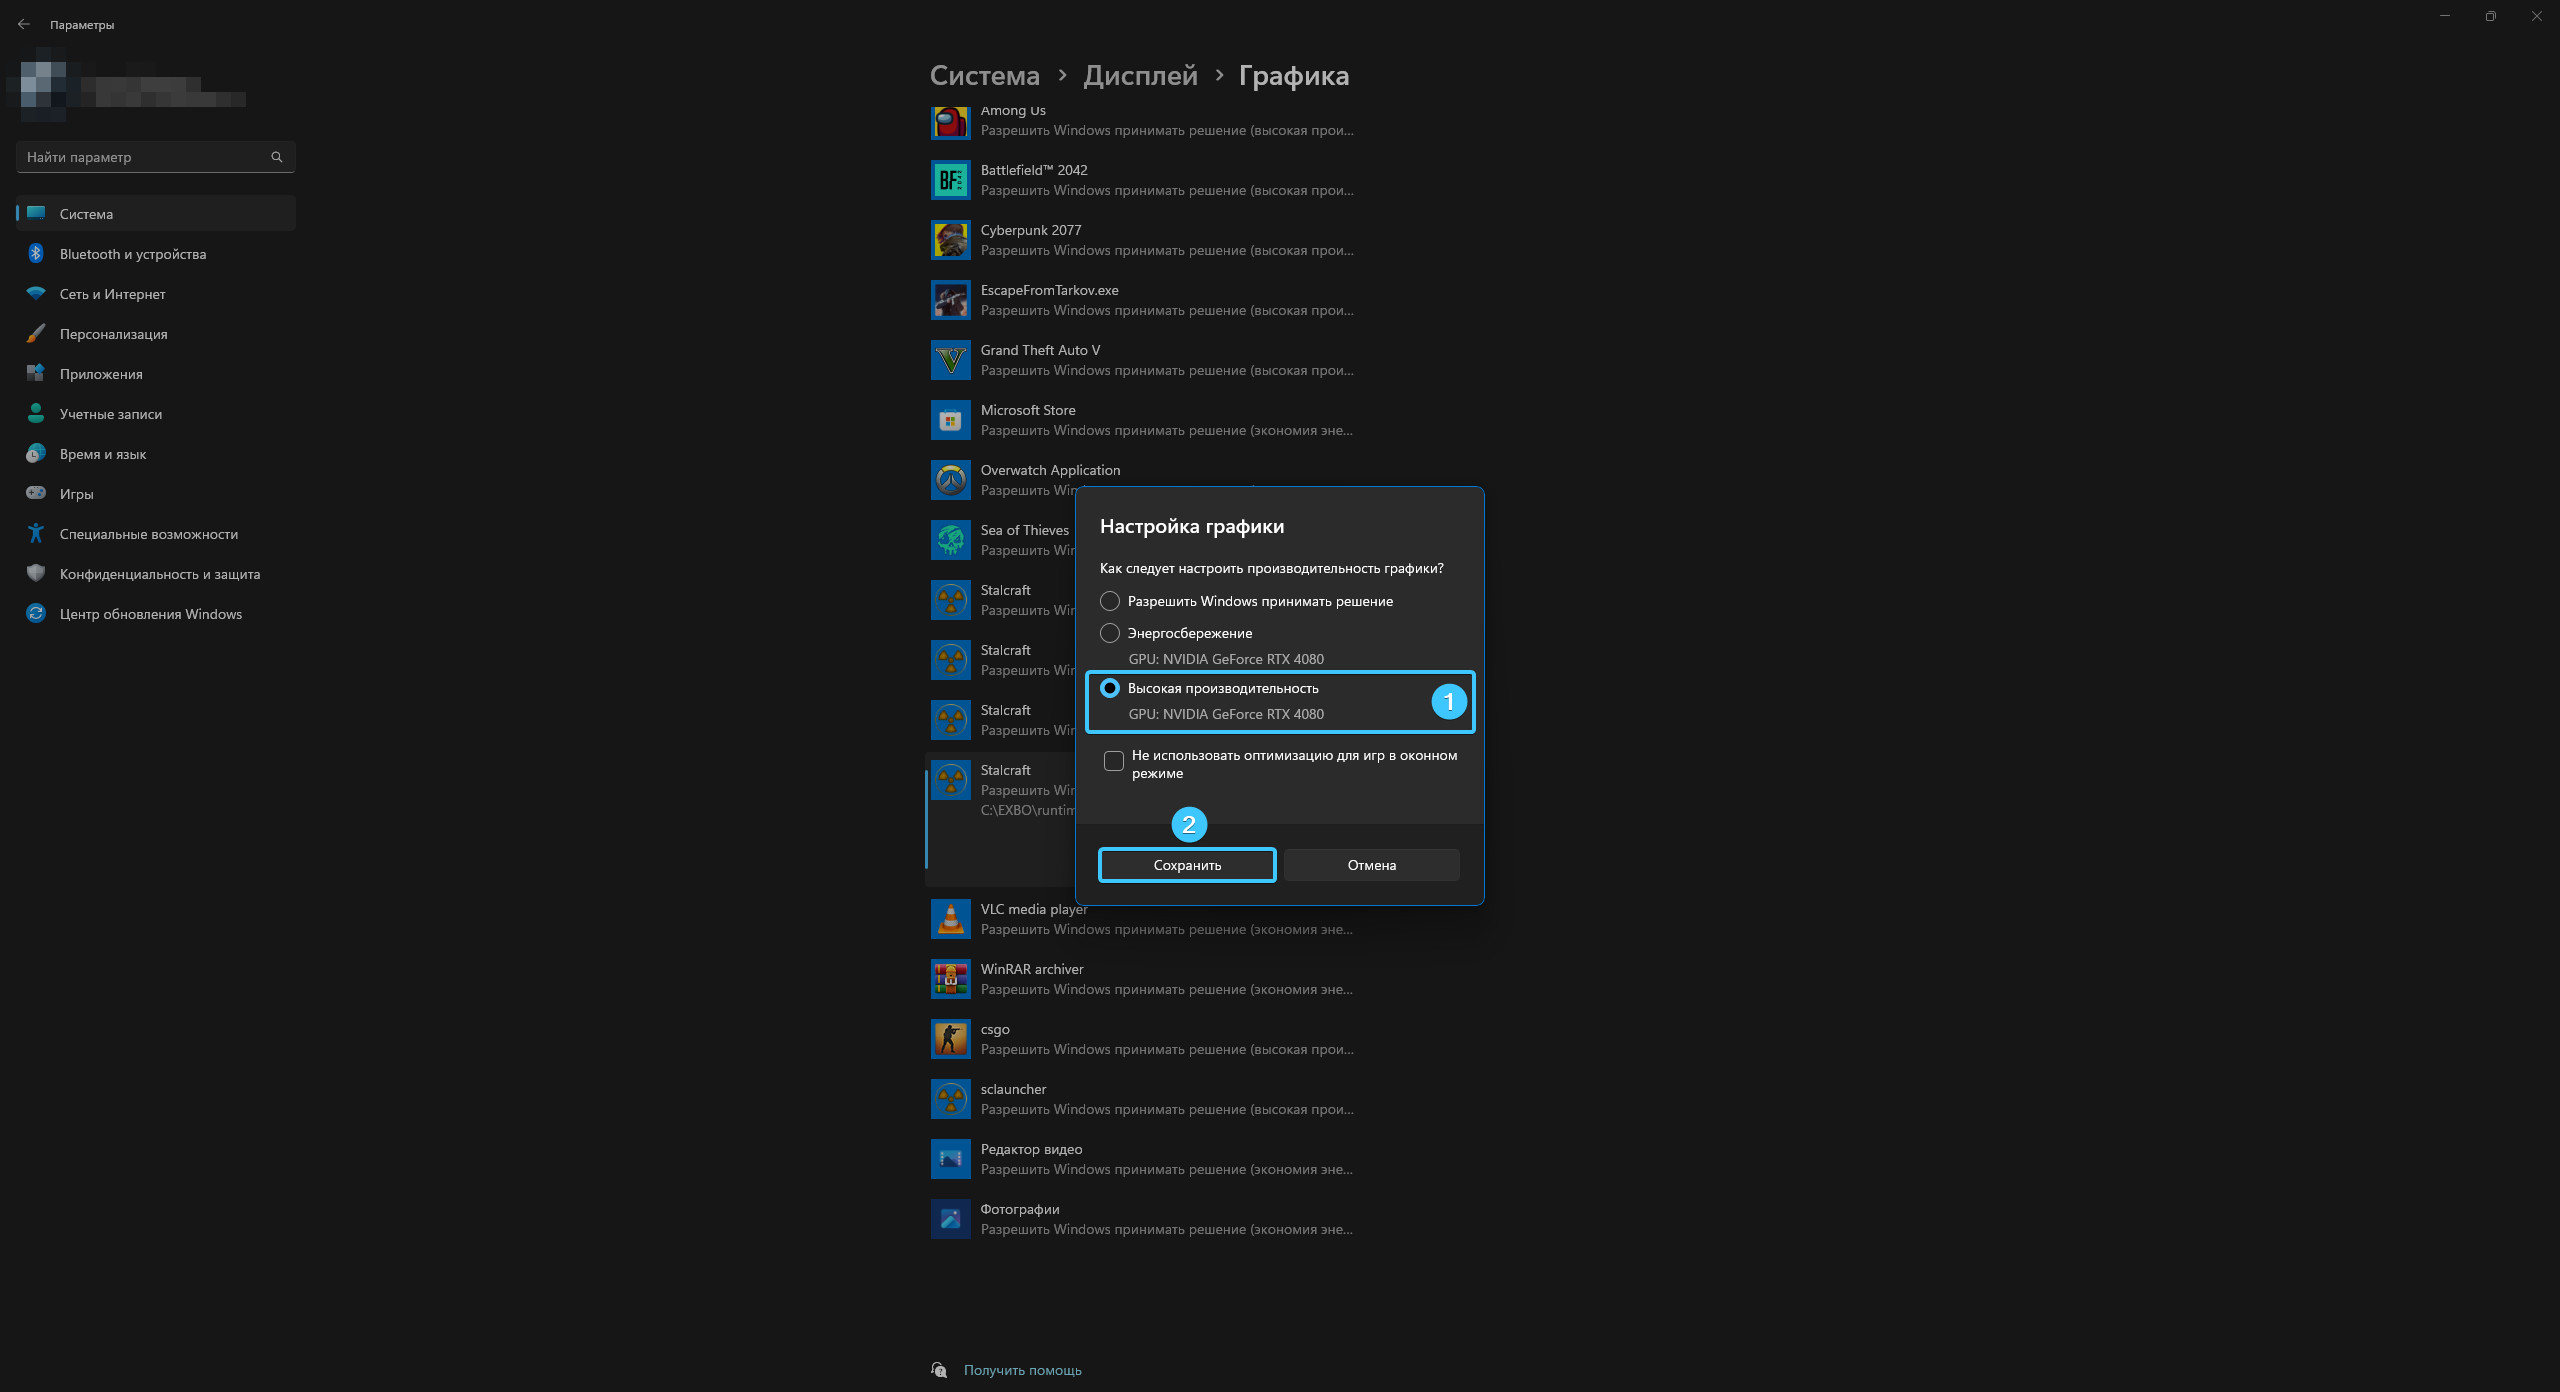Select Разрешить Windows принимать решение radio option
This screenshot has width=2560, height=1392.
(1110, 601)
